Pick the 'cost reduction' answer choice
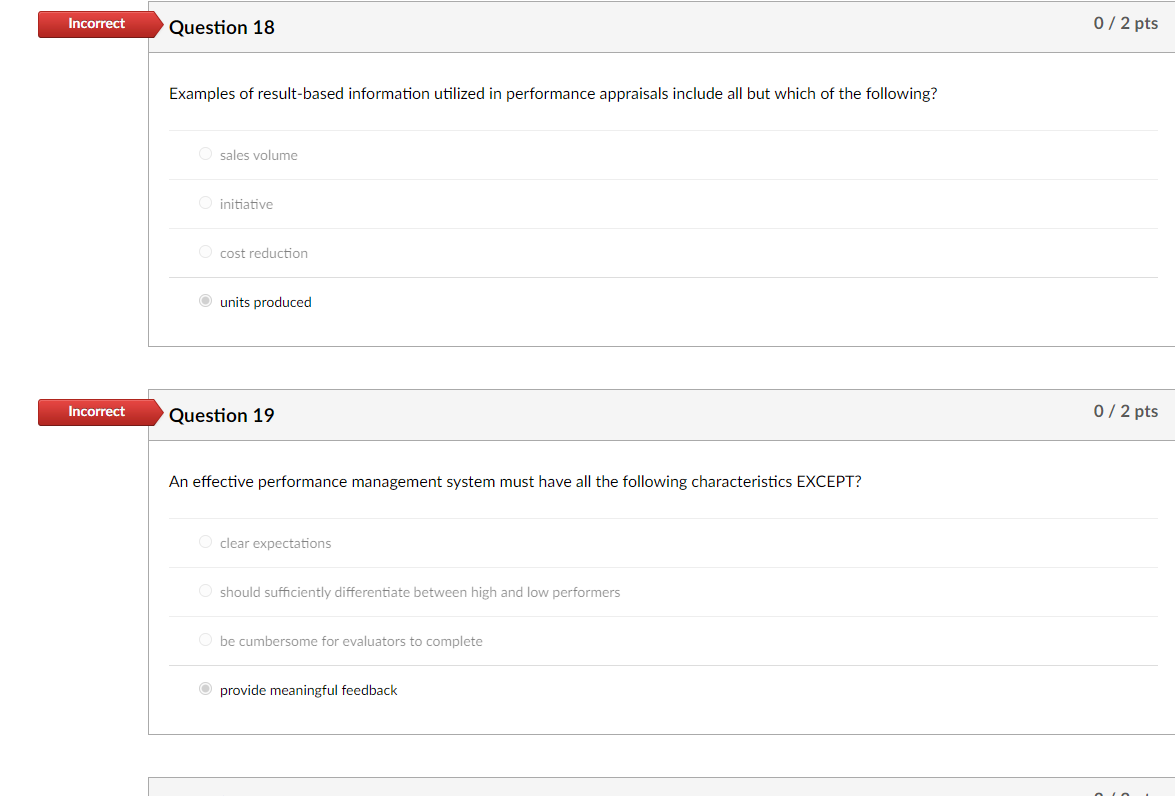Screen dimensions: 1175x796 [205, 250]
